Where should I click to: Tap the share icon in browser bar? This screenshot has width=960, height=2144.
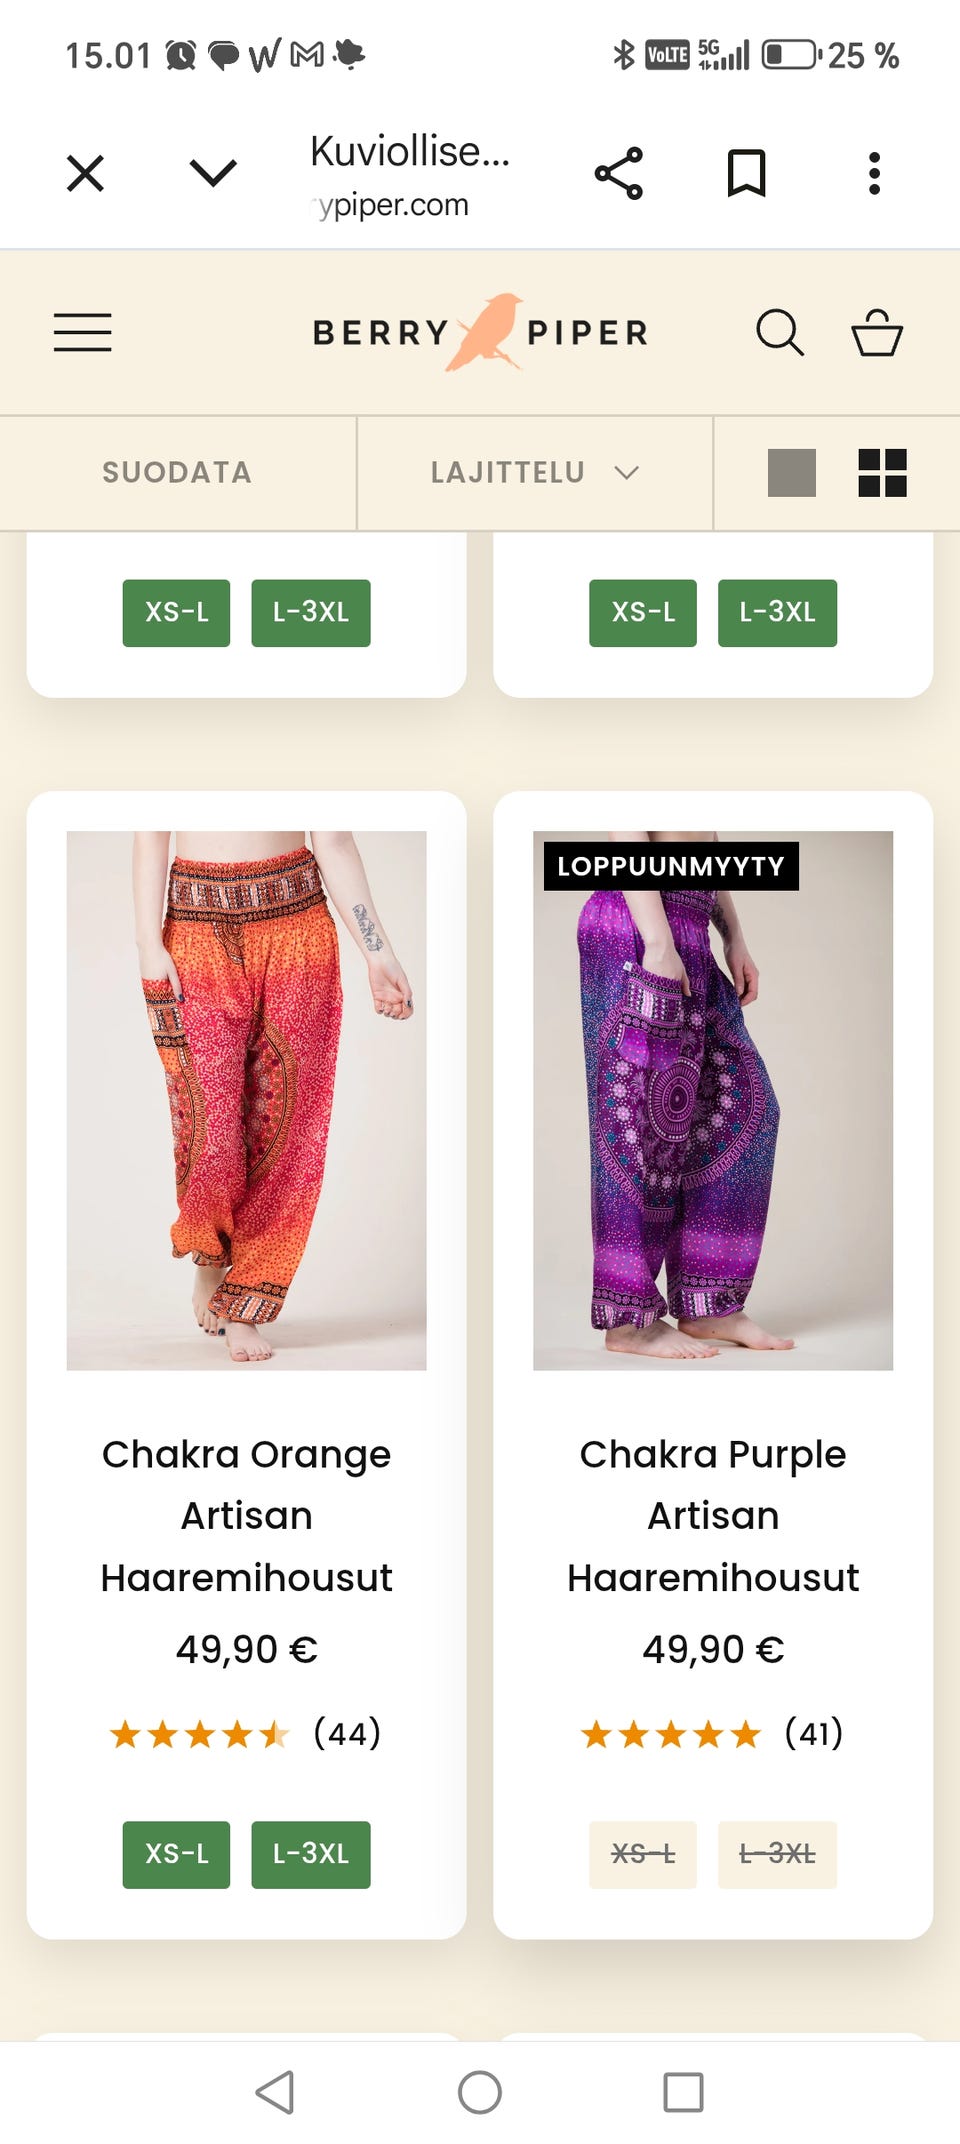point(619,173)
